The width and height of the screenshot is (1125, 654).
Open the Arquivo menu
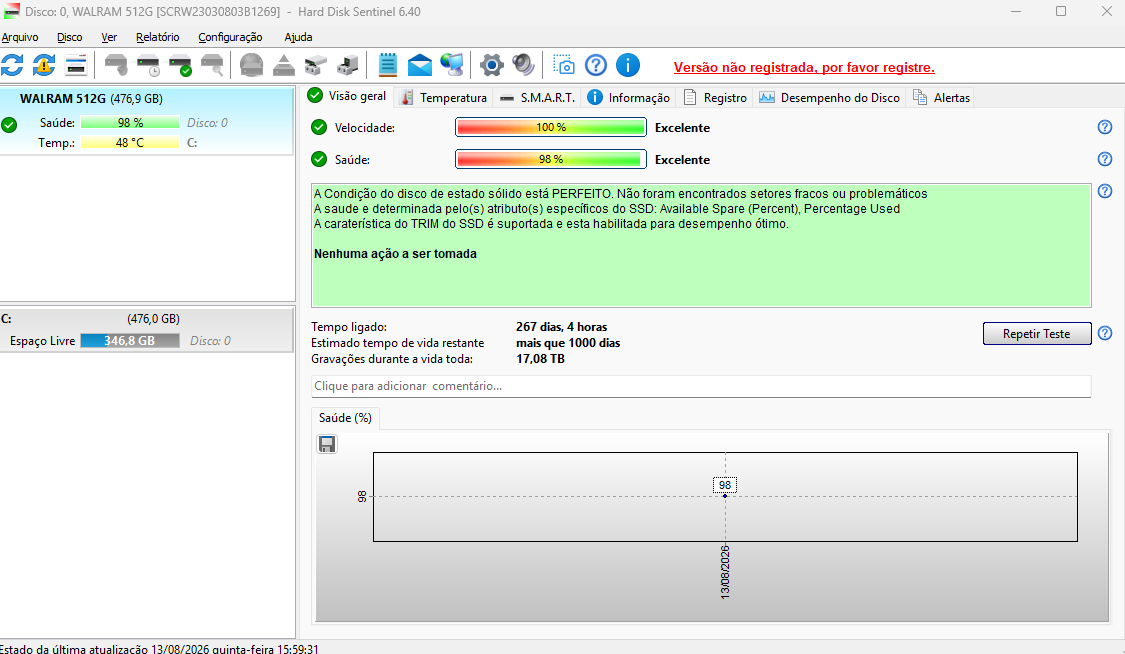pyautogui.click(x=20, y=37)
